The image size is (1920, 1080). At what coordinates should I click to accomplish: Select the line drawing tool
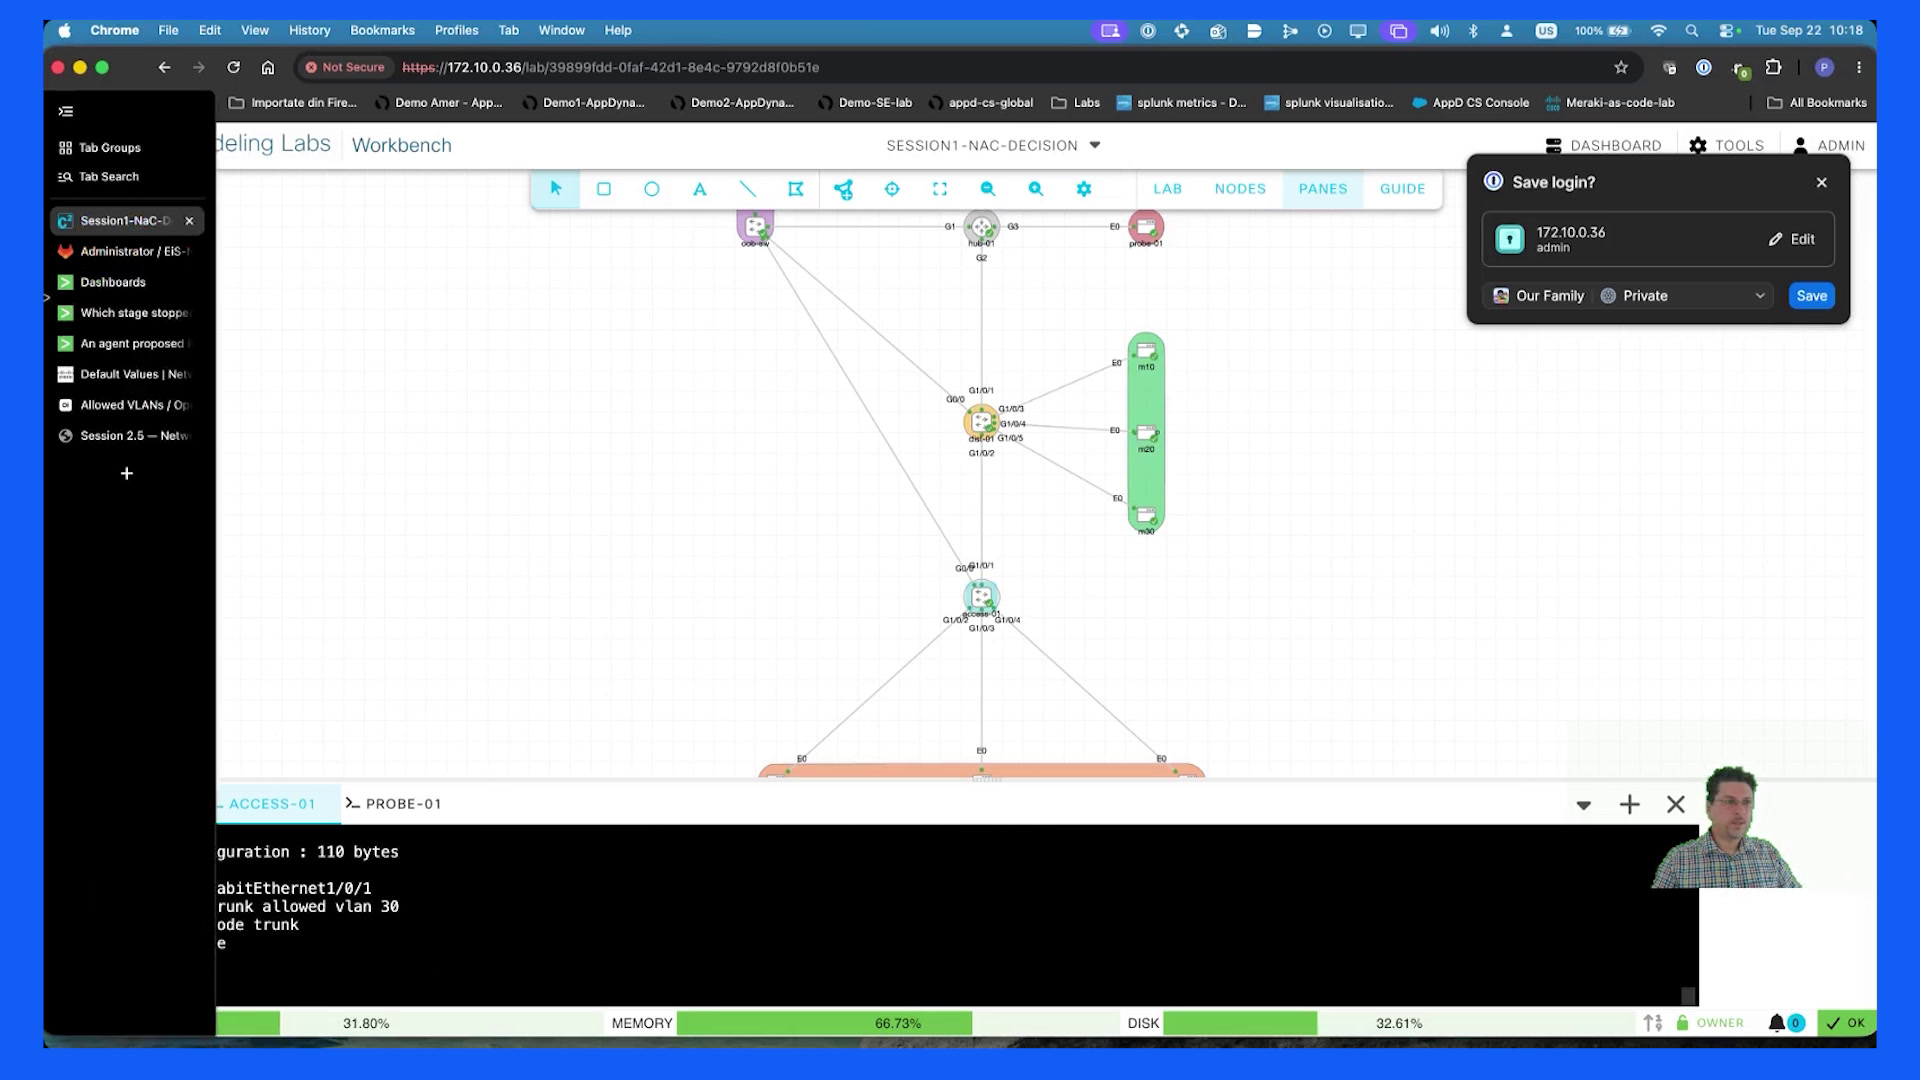(748, 189)
